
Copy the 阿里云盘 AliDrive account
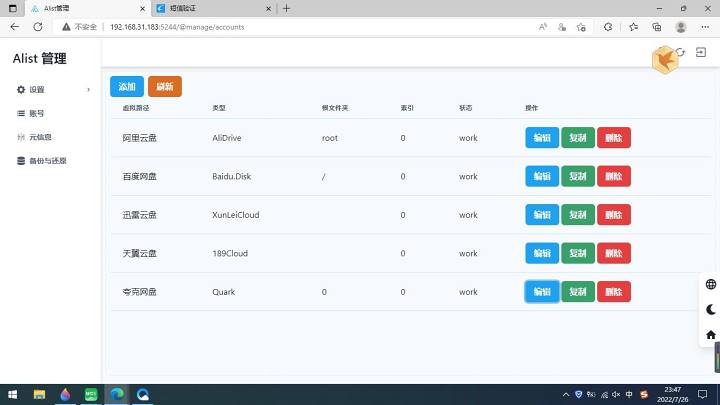[578, 138]
